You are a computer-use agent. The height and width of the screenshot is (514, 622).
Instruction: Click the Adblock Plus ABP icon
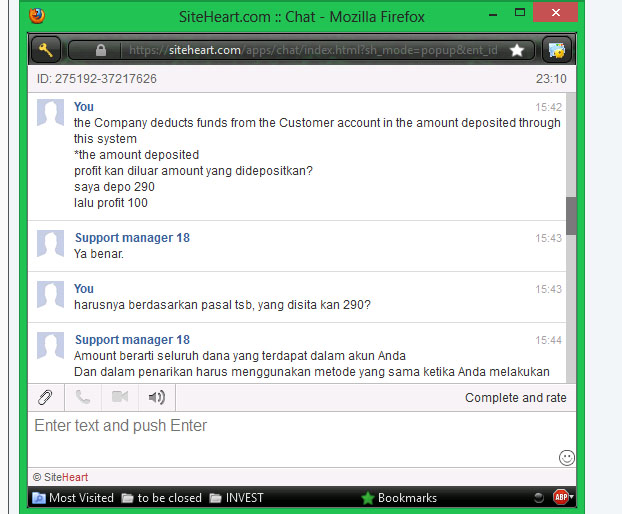pyautogui.click(x=562, y=497)
